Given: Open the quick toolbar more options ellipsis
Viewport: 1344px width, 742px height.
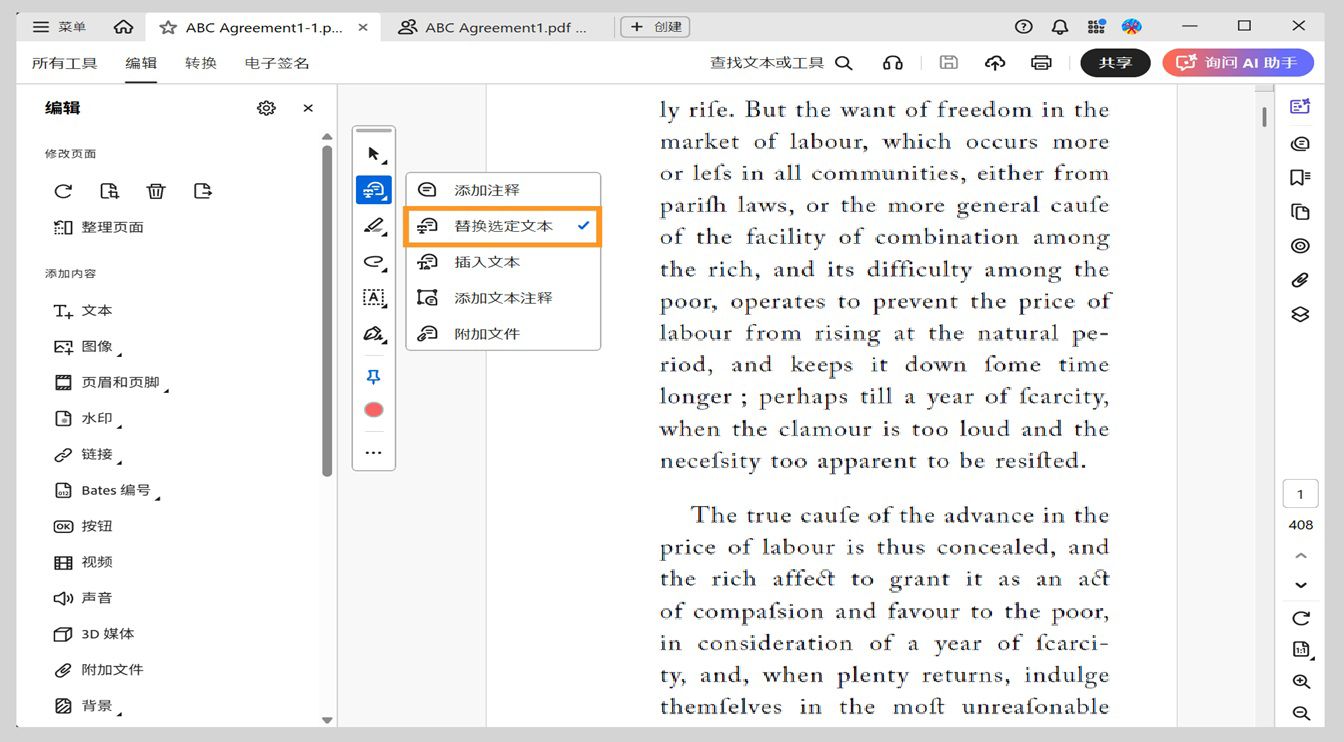Looking at the screenshot, I should click(374, 453).
